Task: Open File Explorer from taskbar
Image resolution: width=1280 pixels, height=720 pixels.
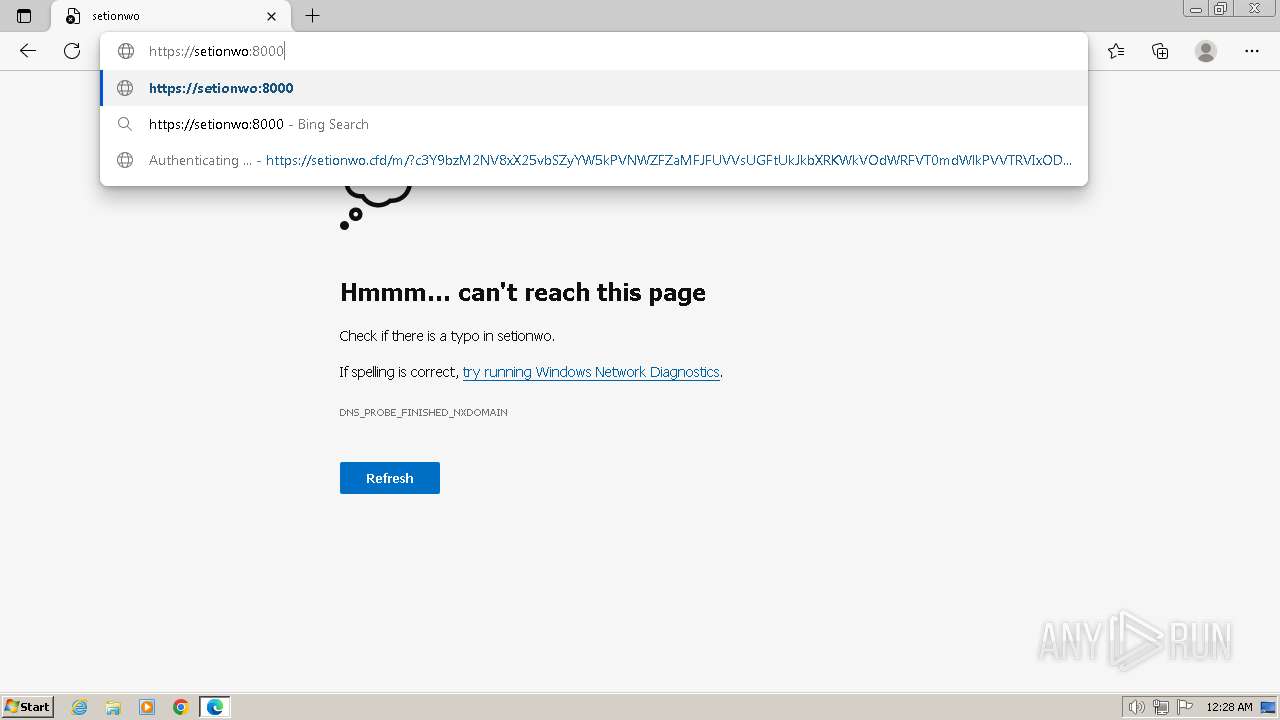Action: tap(113, 707)
